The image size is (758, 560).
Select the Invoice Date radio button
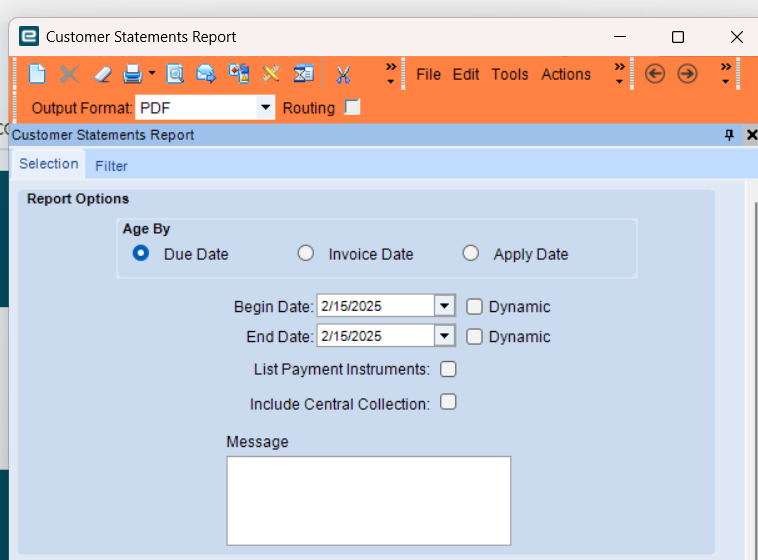coord(306,253)
